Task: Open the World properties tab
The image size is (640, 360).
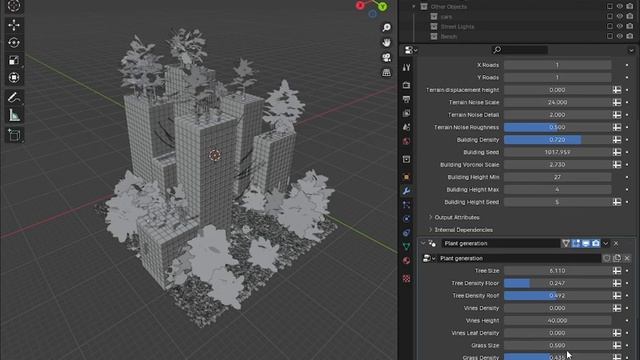Action: coord(406,142)
